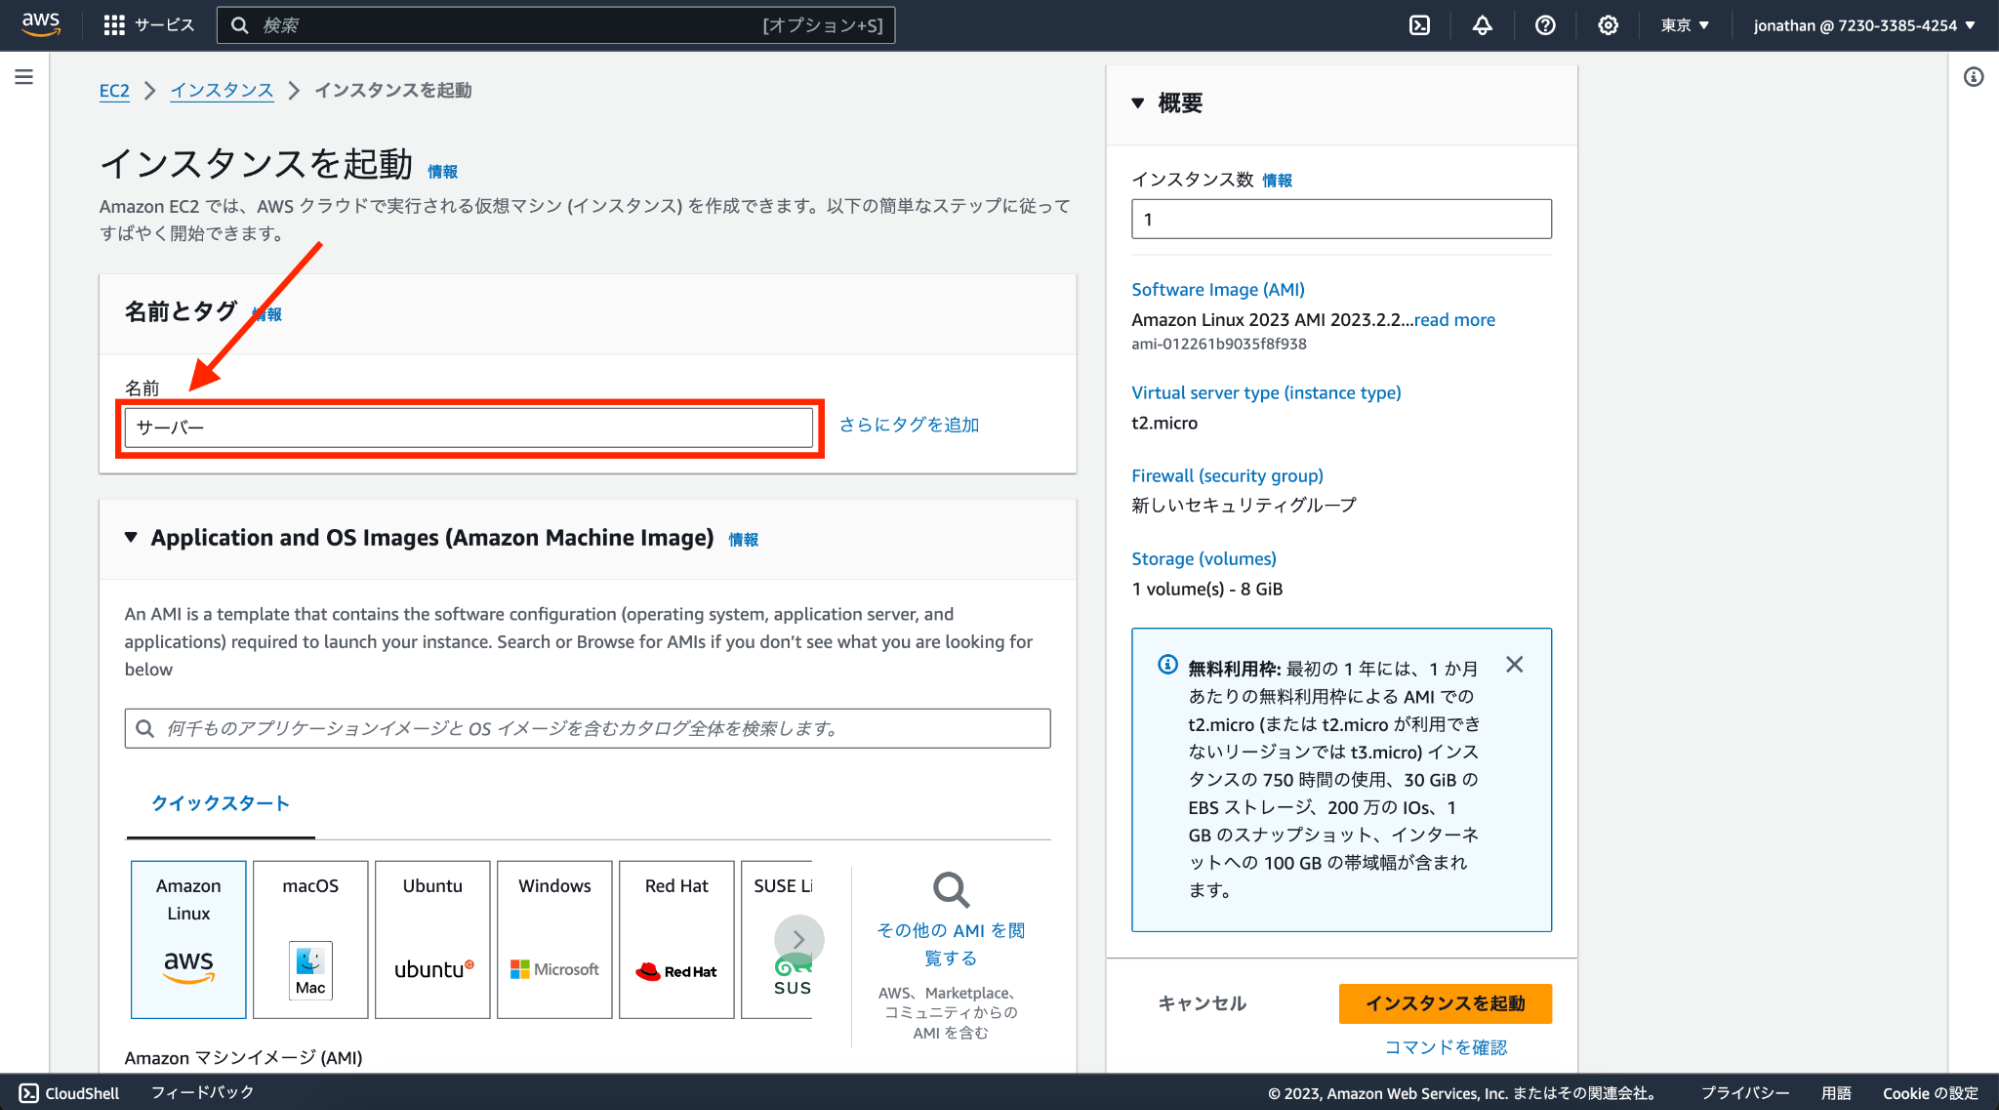Viewport: 1999px width, 1110px height.
Task: Dismiss the 無料利用枠 info notice
Action: [x=1514, y=665]
